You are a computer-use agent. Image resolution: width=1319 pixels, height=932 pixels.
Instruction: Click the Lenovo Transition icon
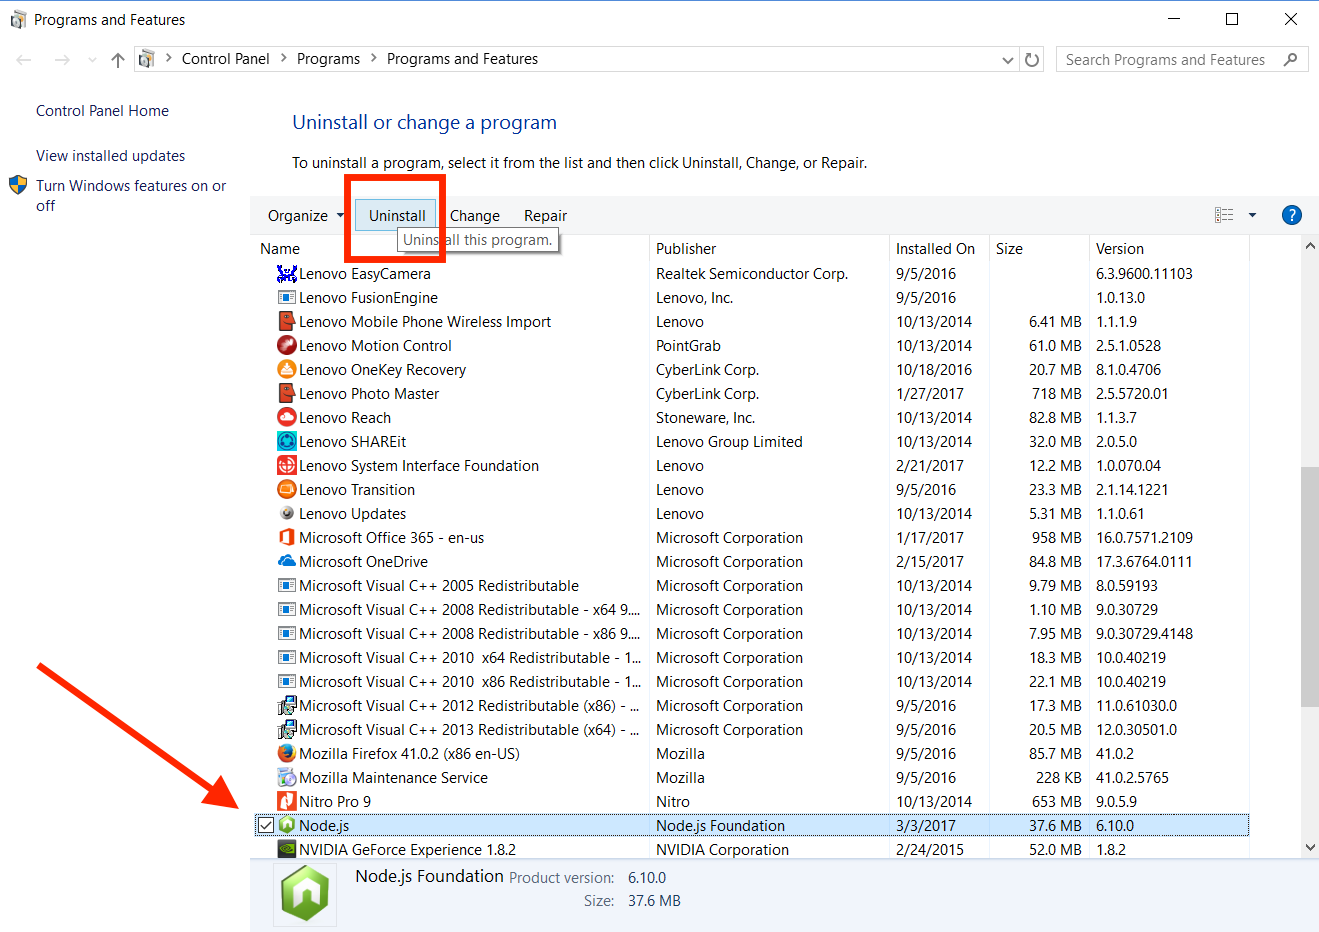[x=287, y=489]
